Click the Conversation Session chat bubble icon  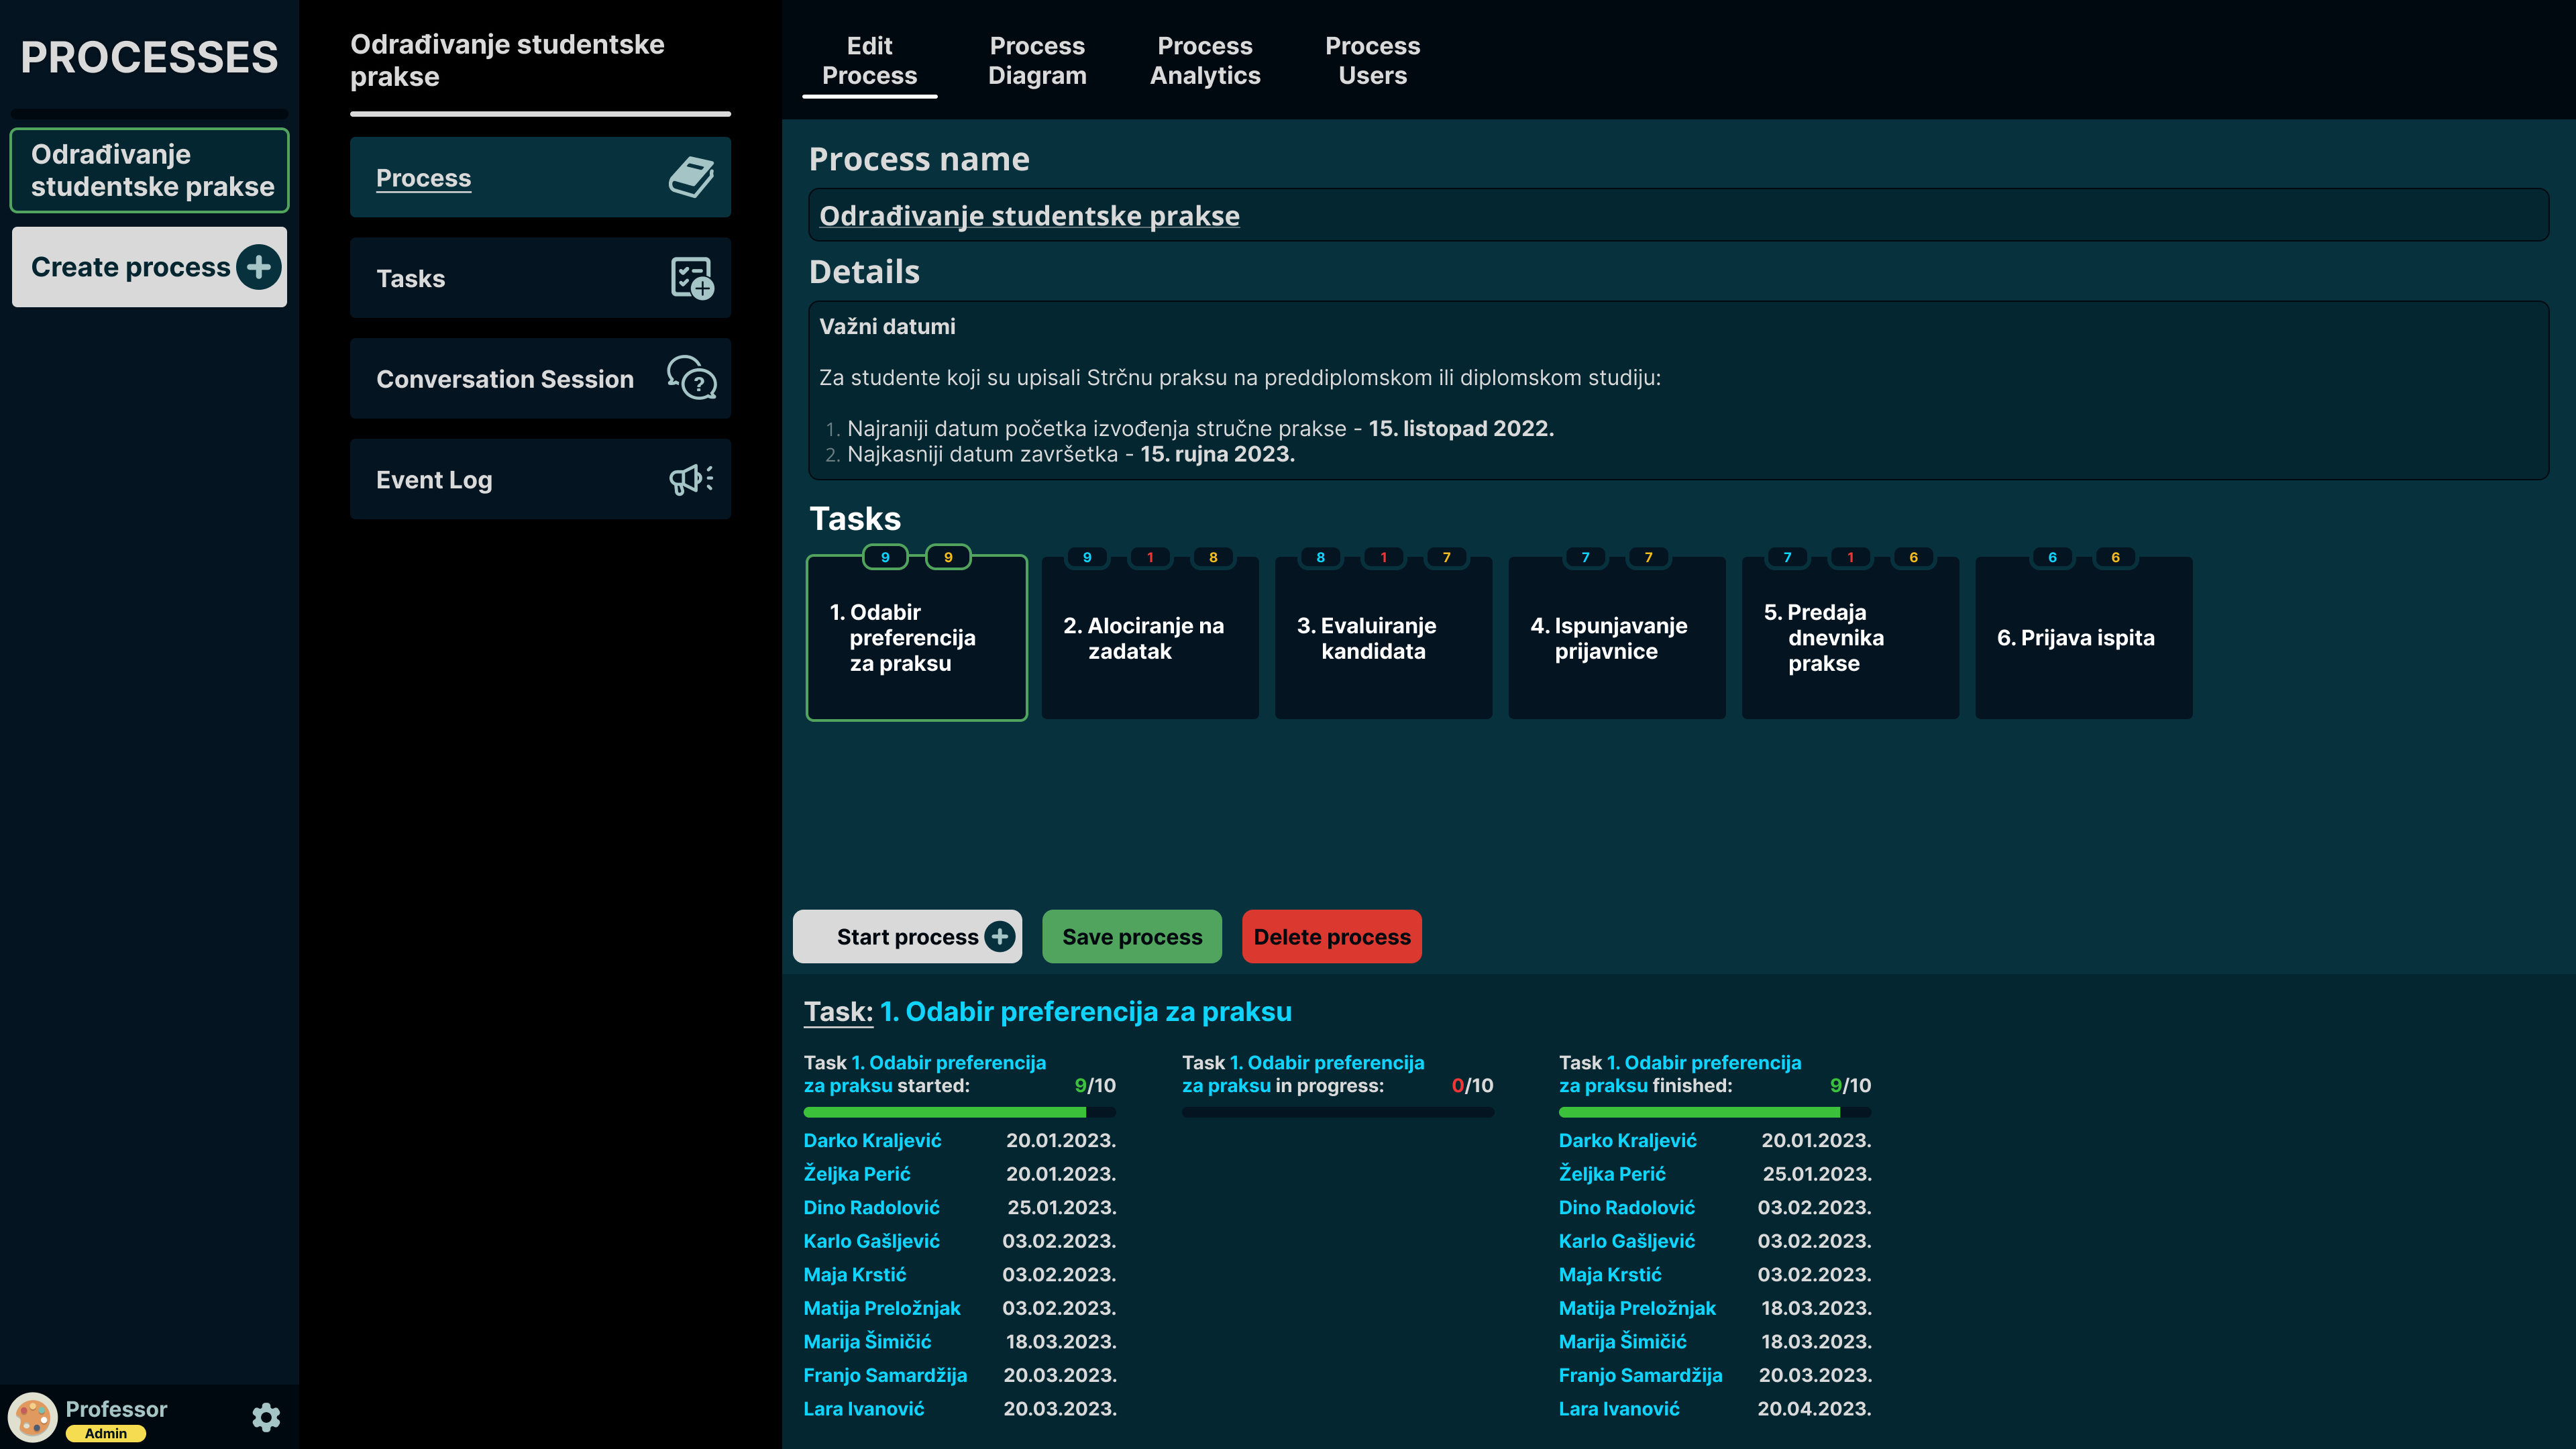pos(691,378)
